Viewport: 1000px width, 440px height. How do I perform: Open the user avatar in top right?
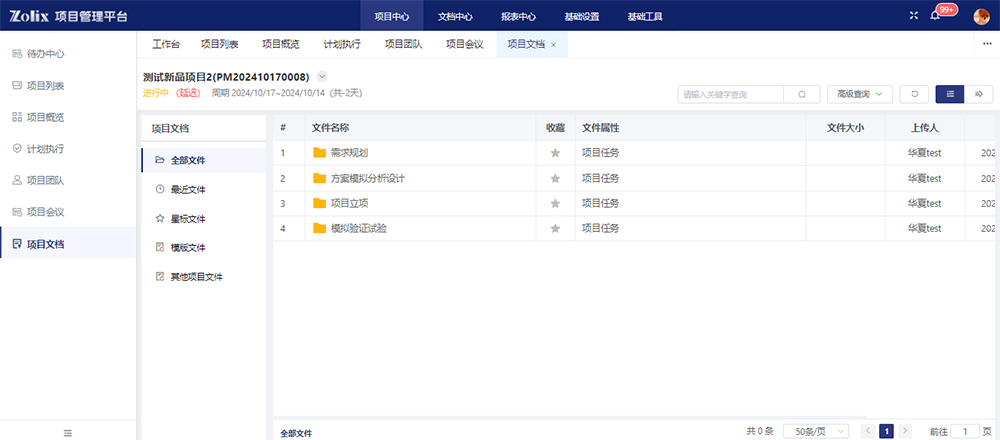(981, 15)
